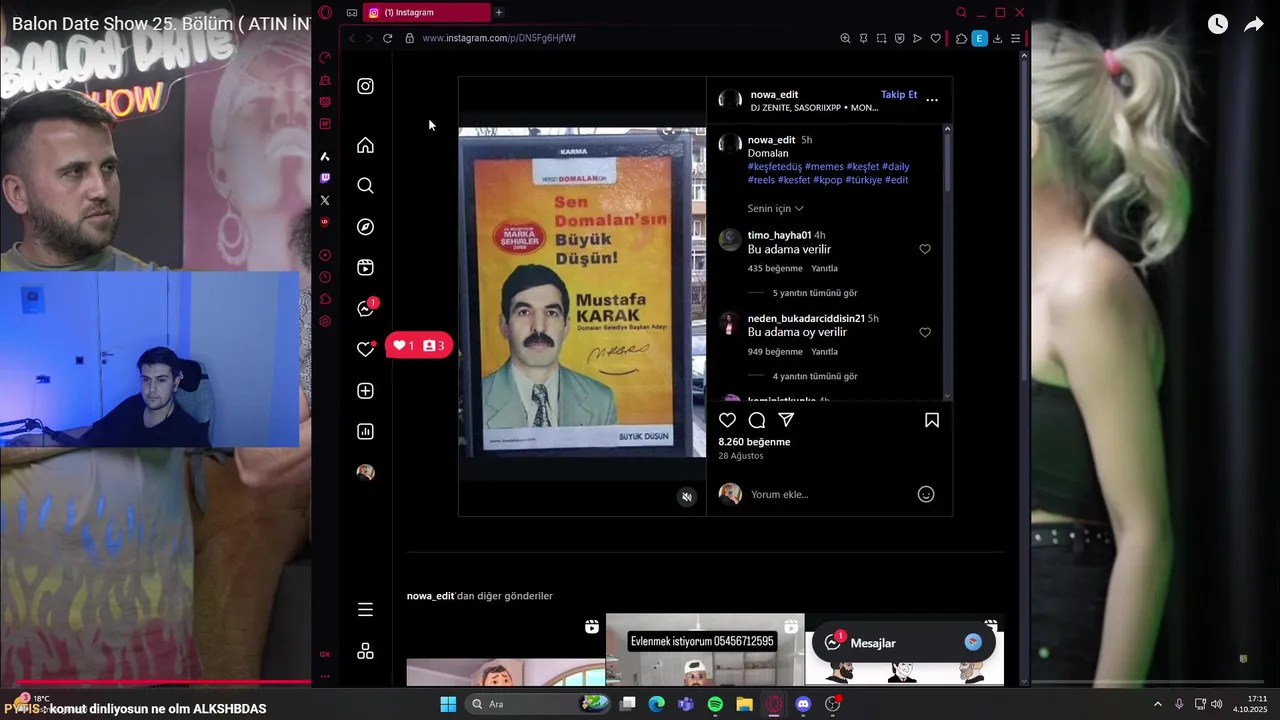Viewport: 1280px width, 720px height.
Task: Open profile avatar in Instagram sidebar
Action: (x=365, y=472)
